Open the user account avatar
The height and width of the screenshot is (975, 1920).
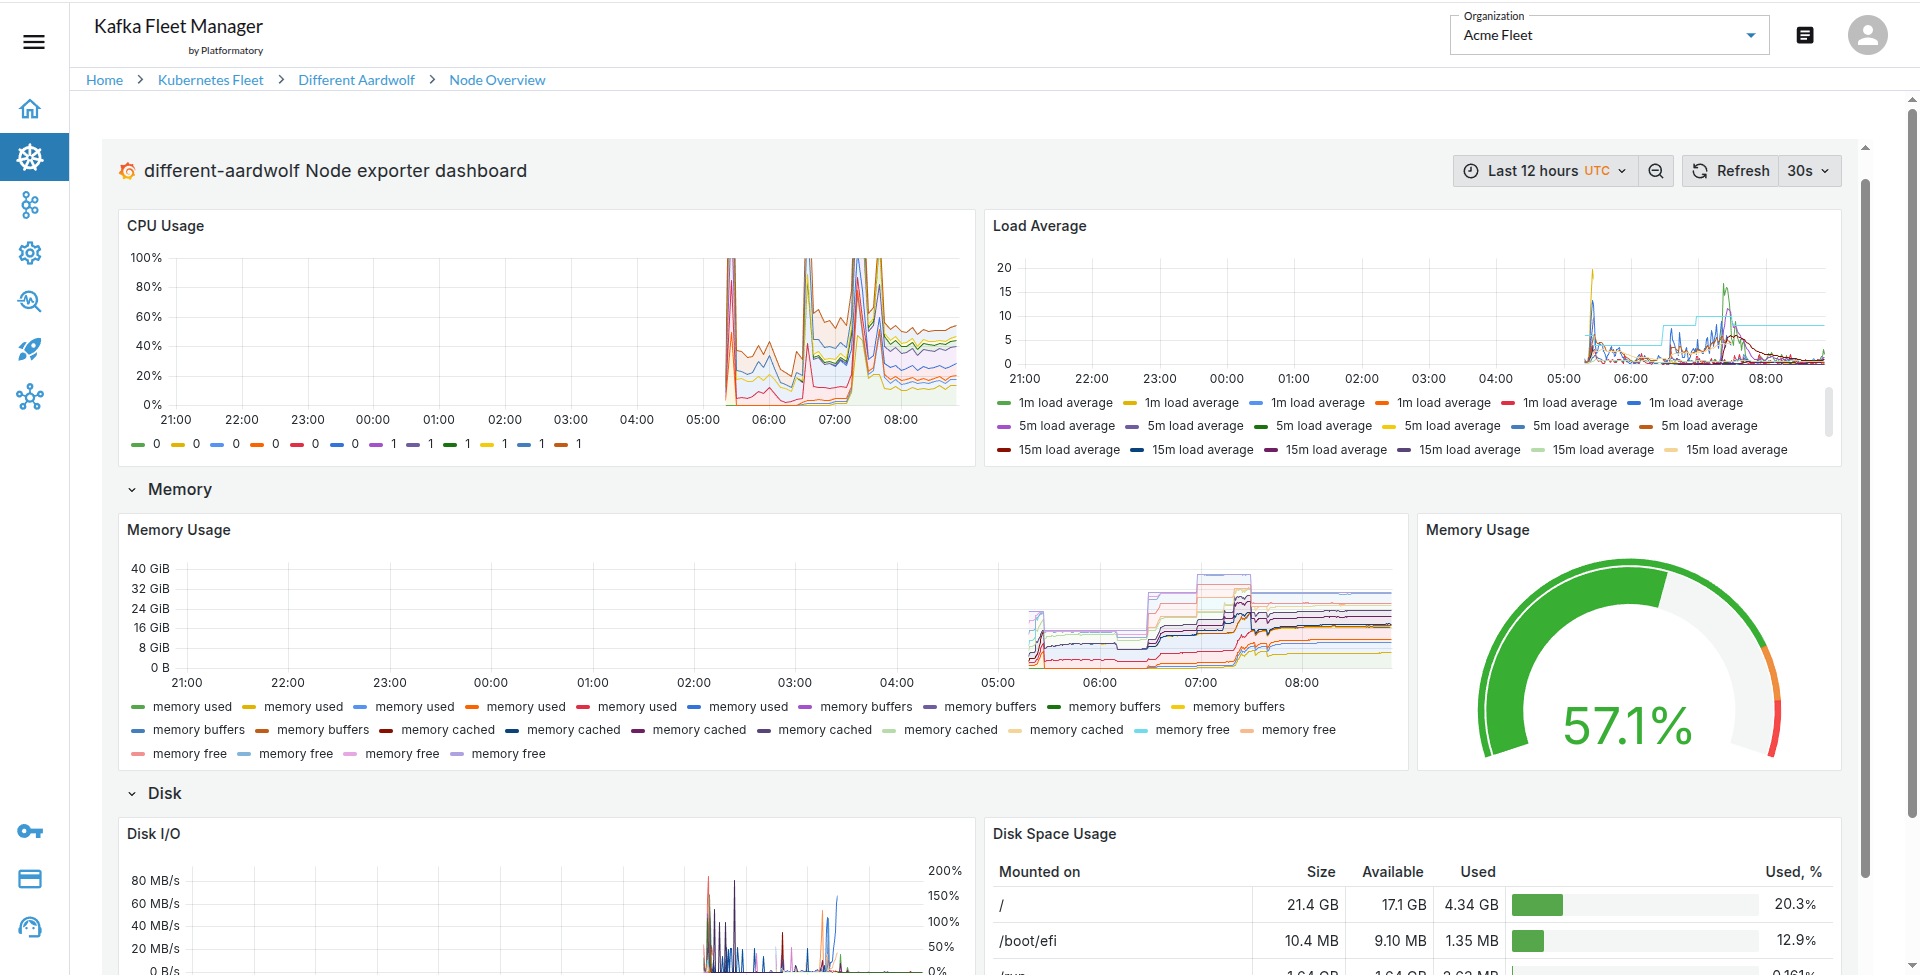pos(1867,35)
